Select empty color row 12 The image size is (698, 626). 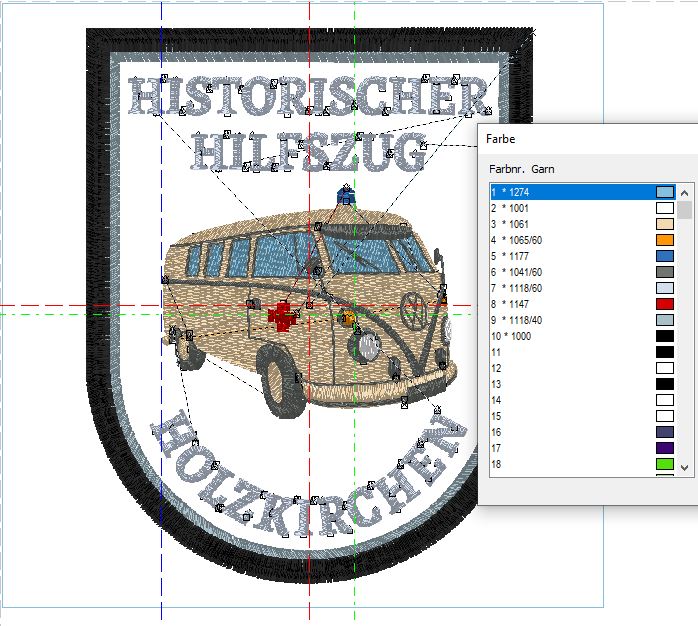[583, 368]
